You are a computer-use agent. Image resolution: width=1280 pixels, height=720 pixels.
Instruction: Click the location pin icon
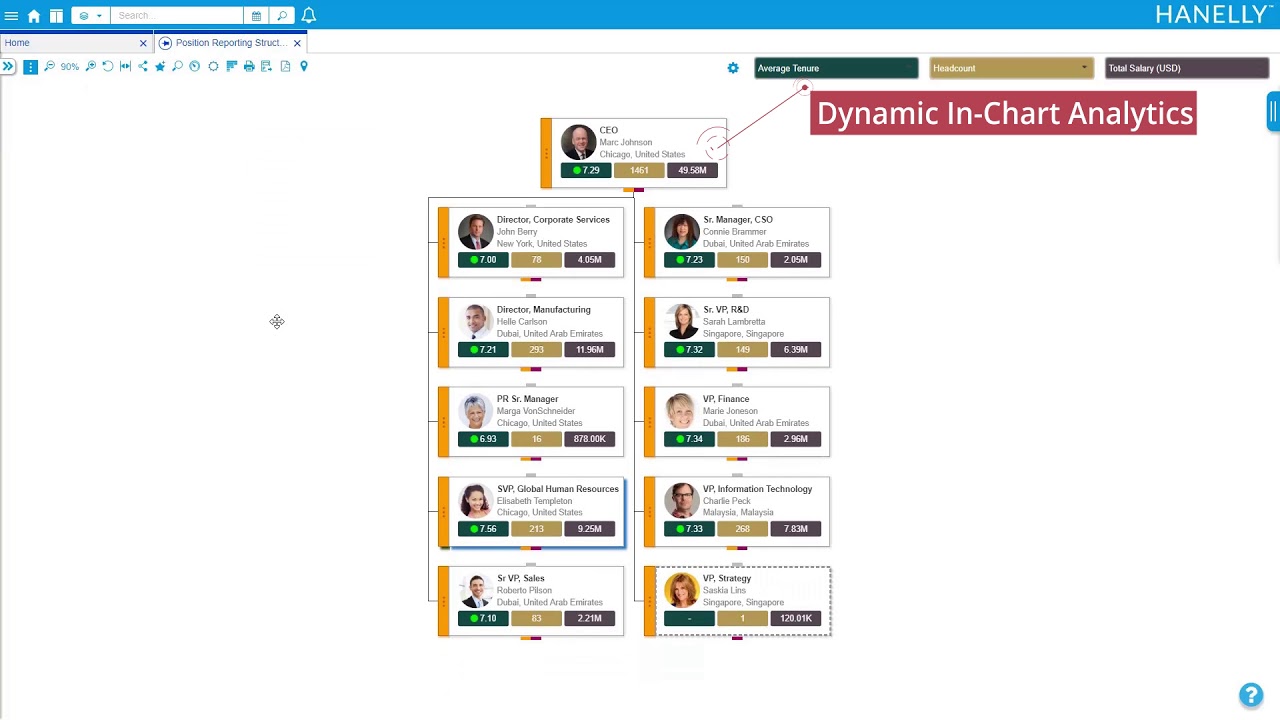pyautogui.click(x=304, y=66)
